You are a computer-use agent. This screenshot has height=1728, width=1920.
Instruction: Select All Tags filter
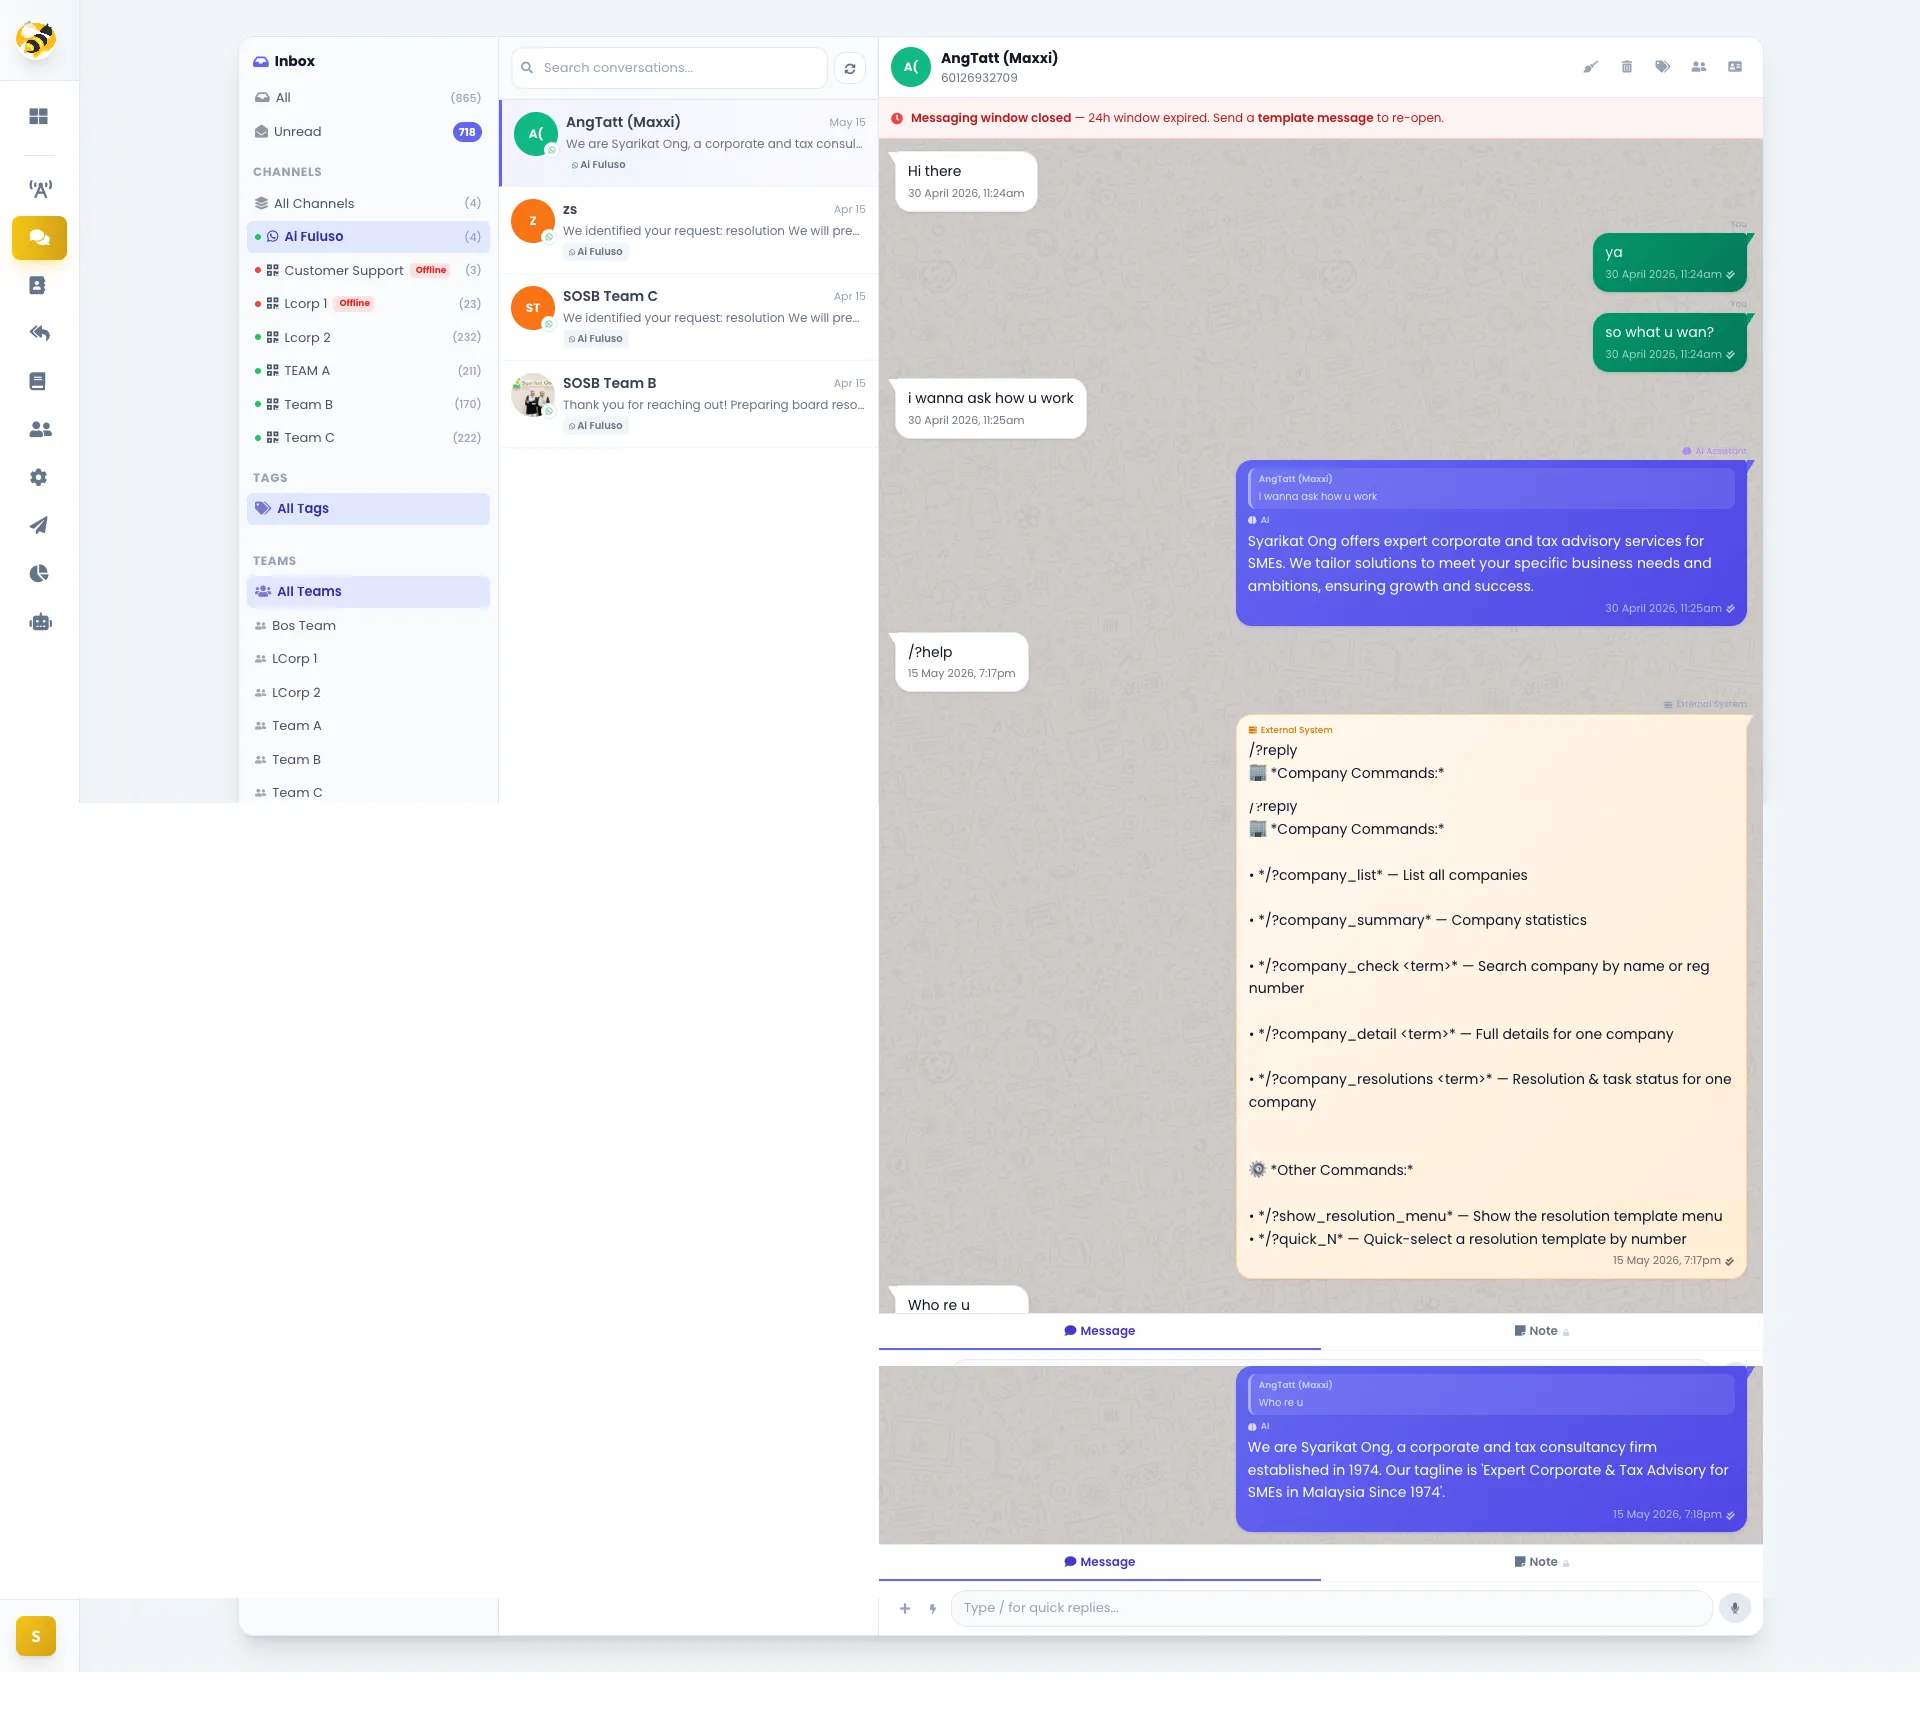368,509
